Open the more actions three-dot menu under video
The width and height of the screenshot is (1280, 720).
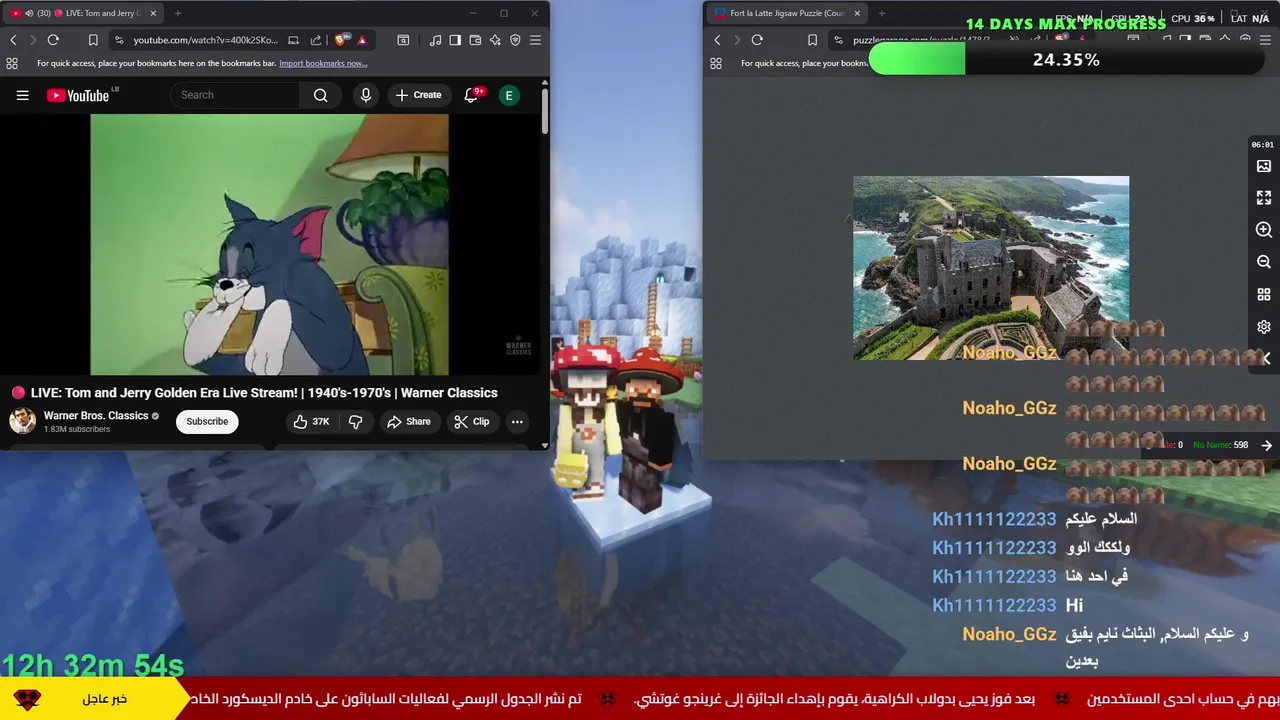517,422
